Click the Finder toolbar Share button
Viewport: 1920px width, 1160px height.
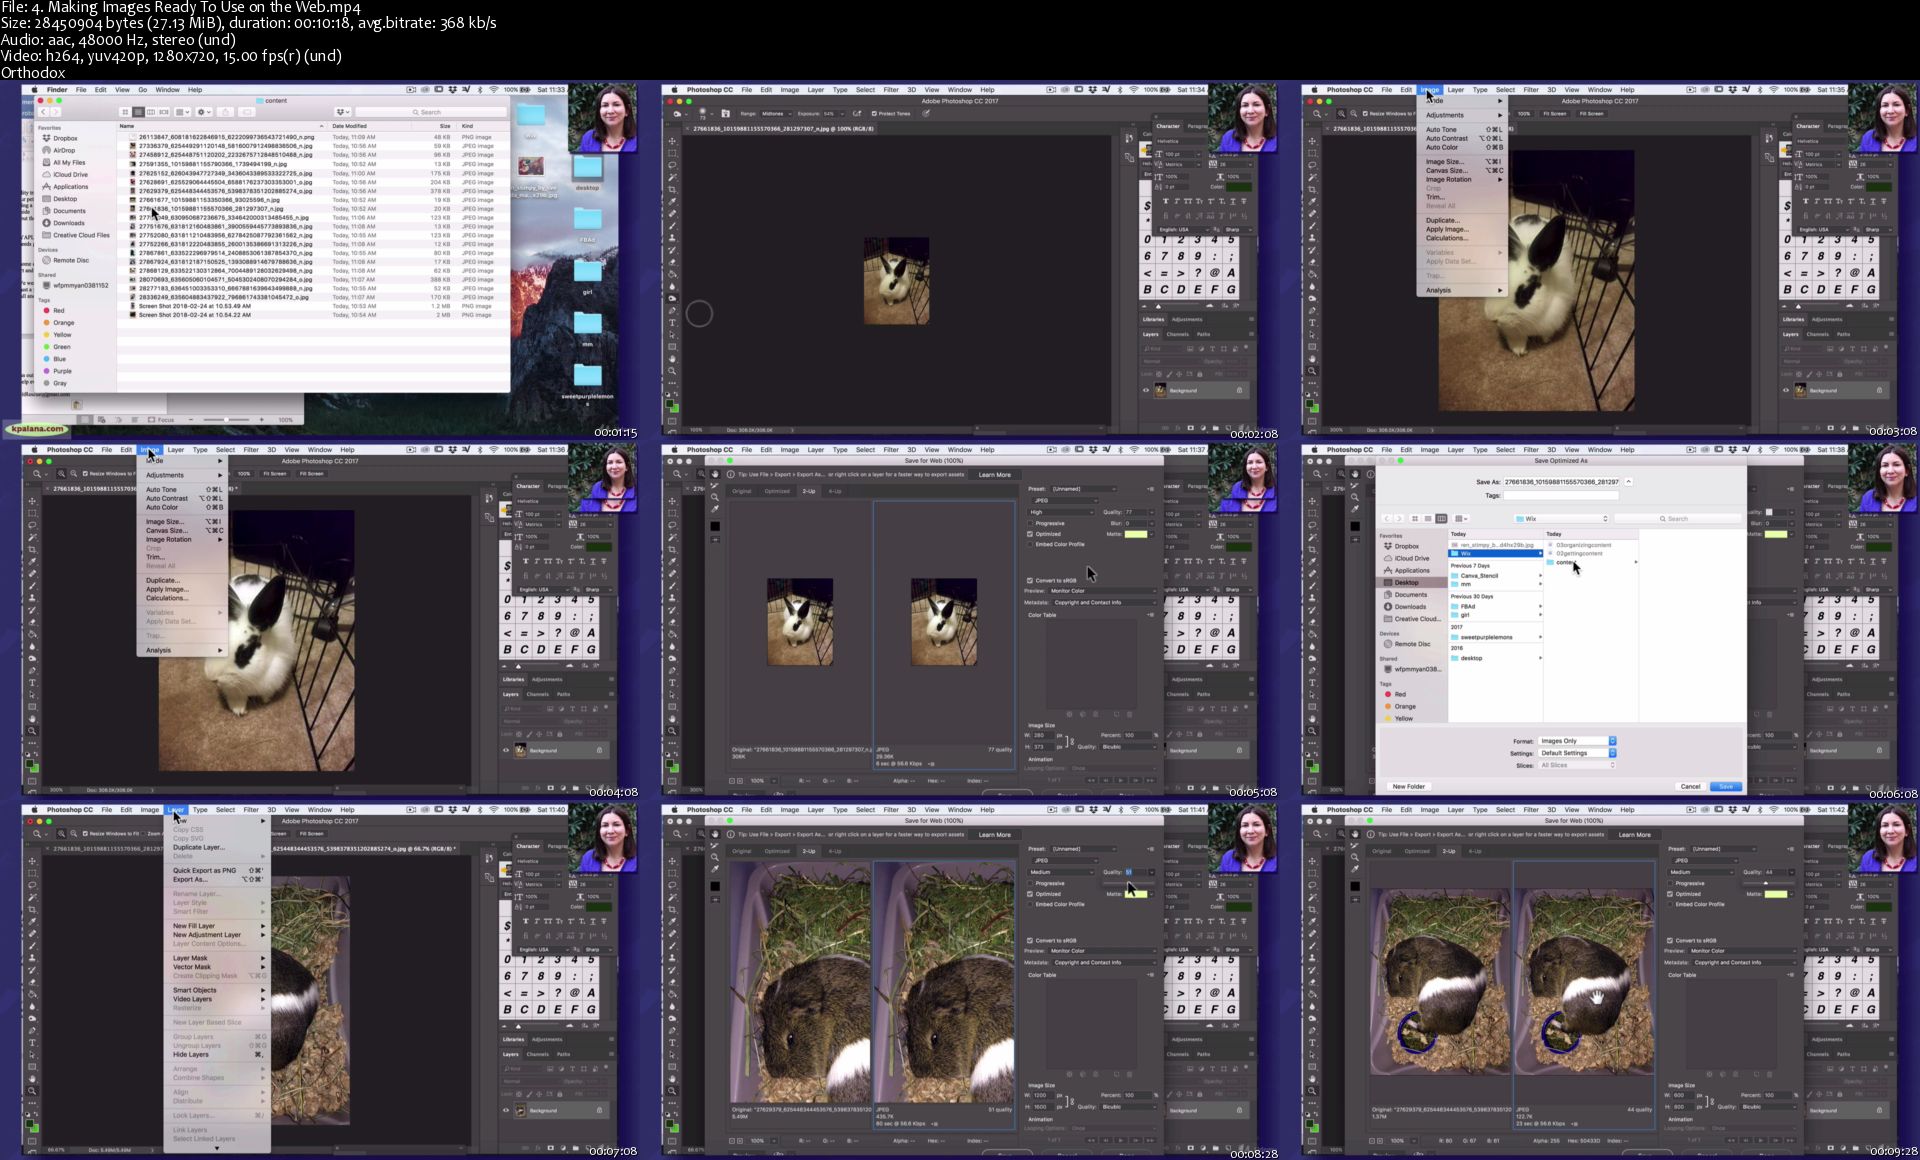pos(225,112)
